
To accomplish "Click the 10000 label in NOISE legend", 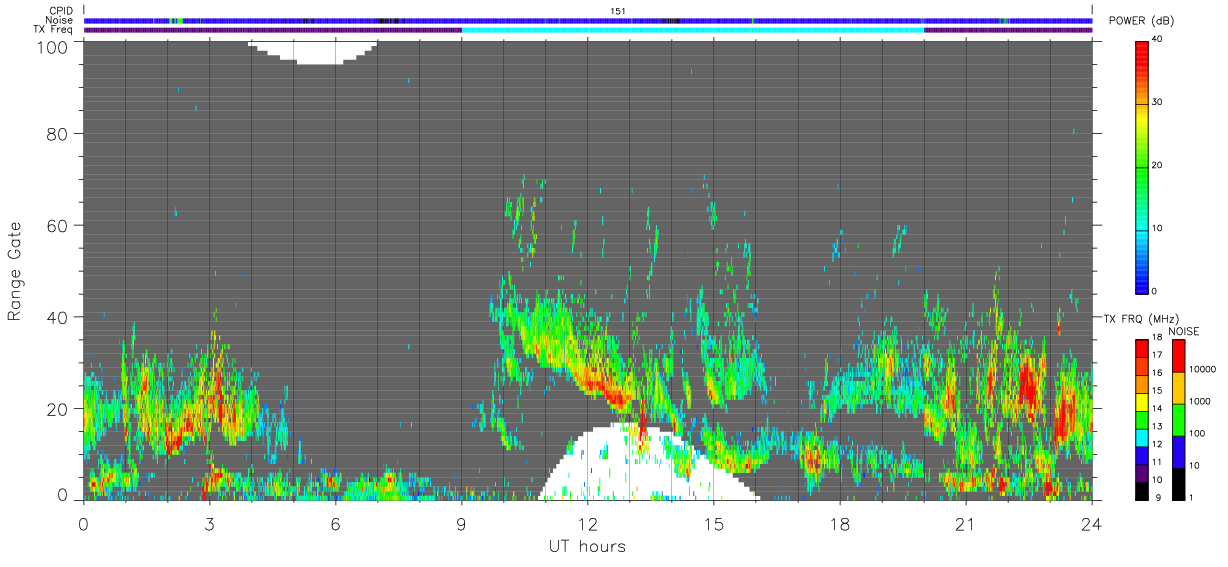I will [1203, 369].
